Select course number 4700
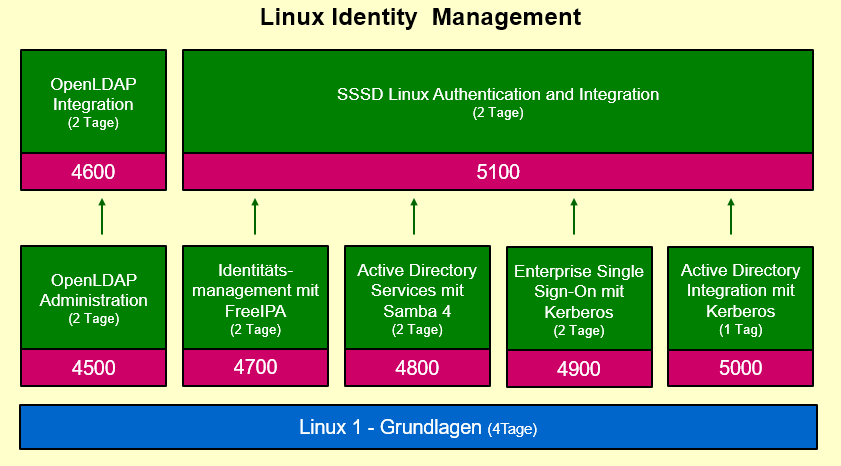This screenshot has width=841, height=466. coord(255,367)
